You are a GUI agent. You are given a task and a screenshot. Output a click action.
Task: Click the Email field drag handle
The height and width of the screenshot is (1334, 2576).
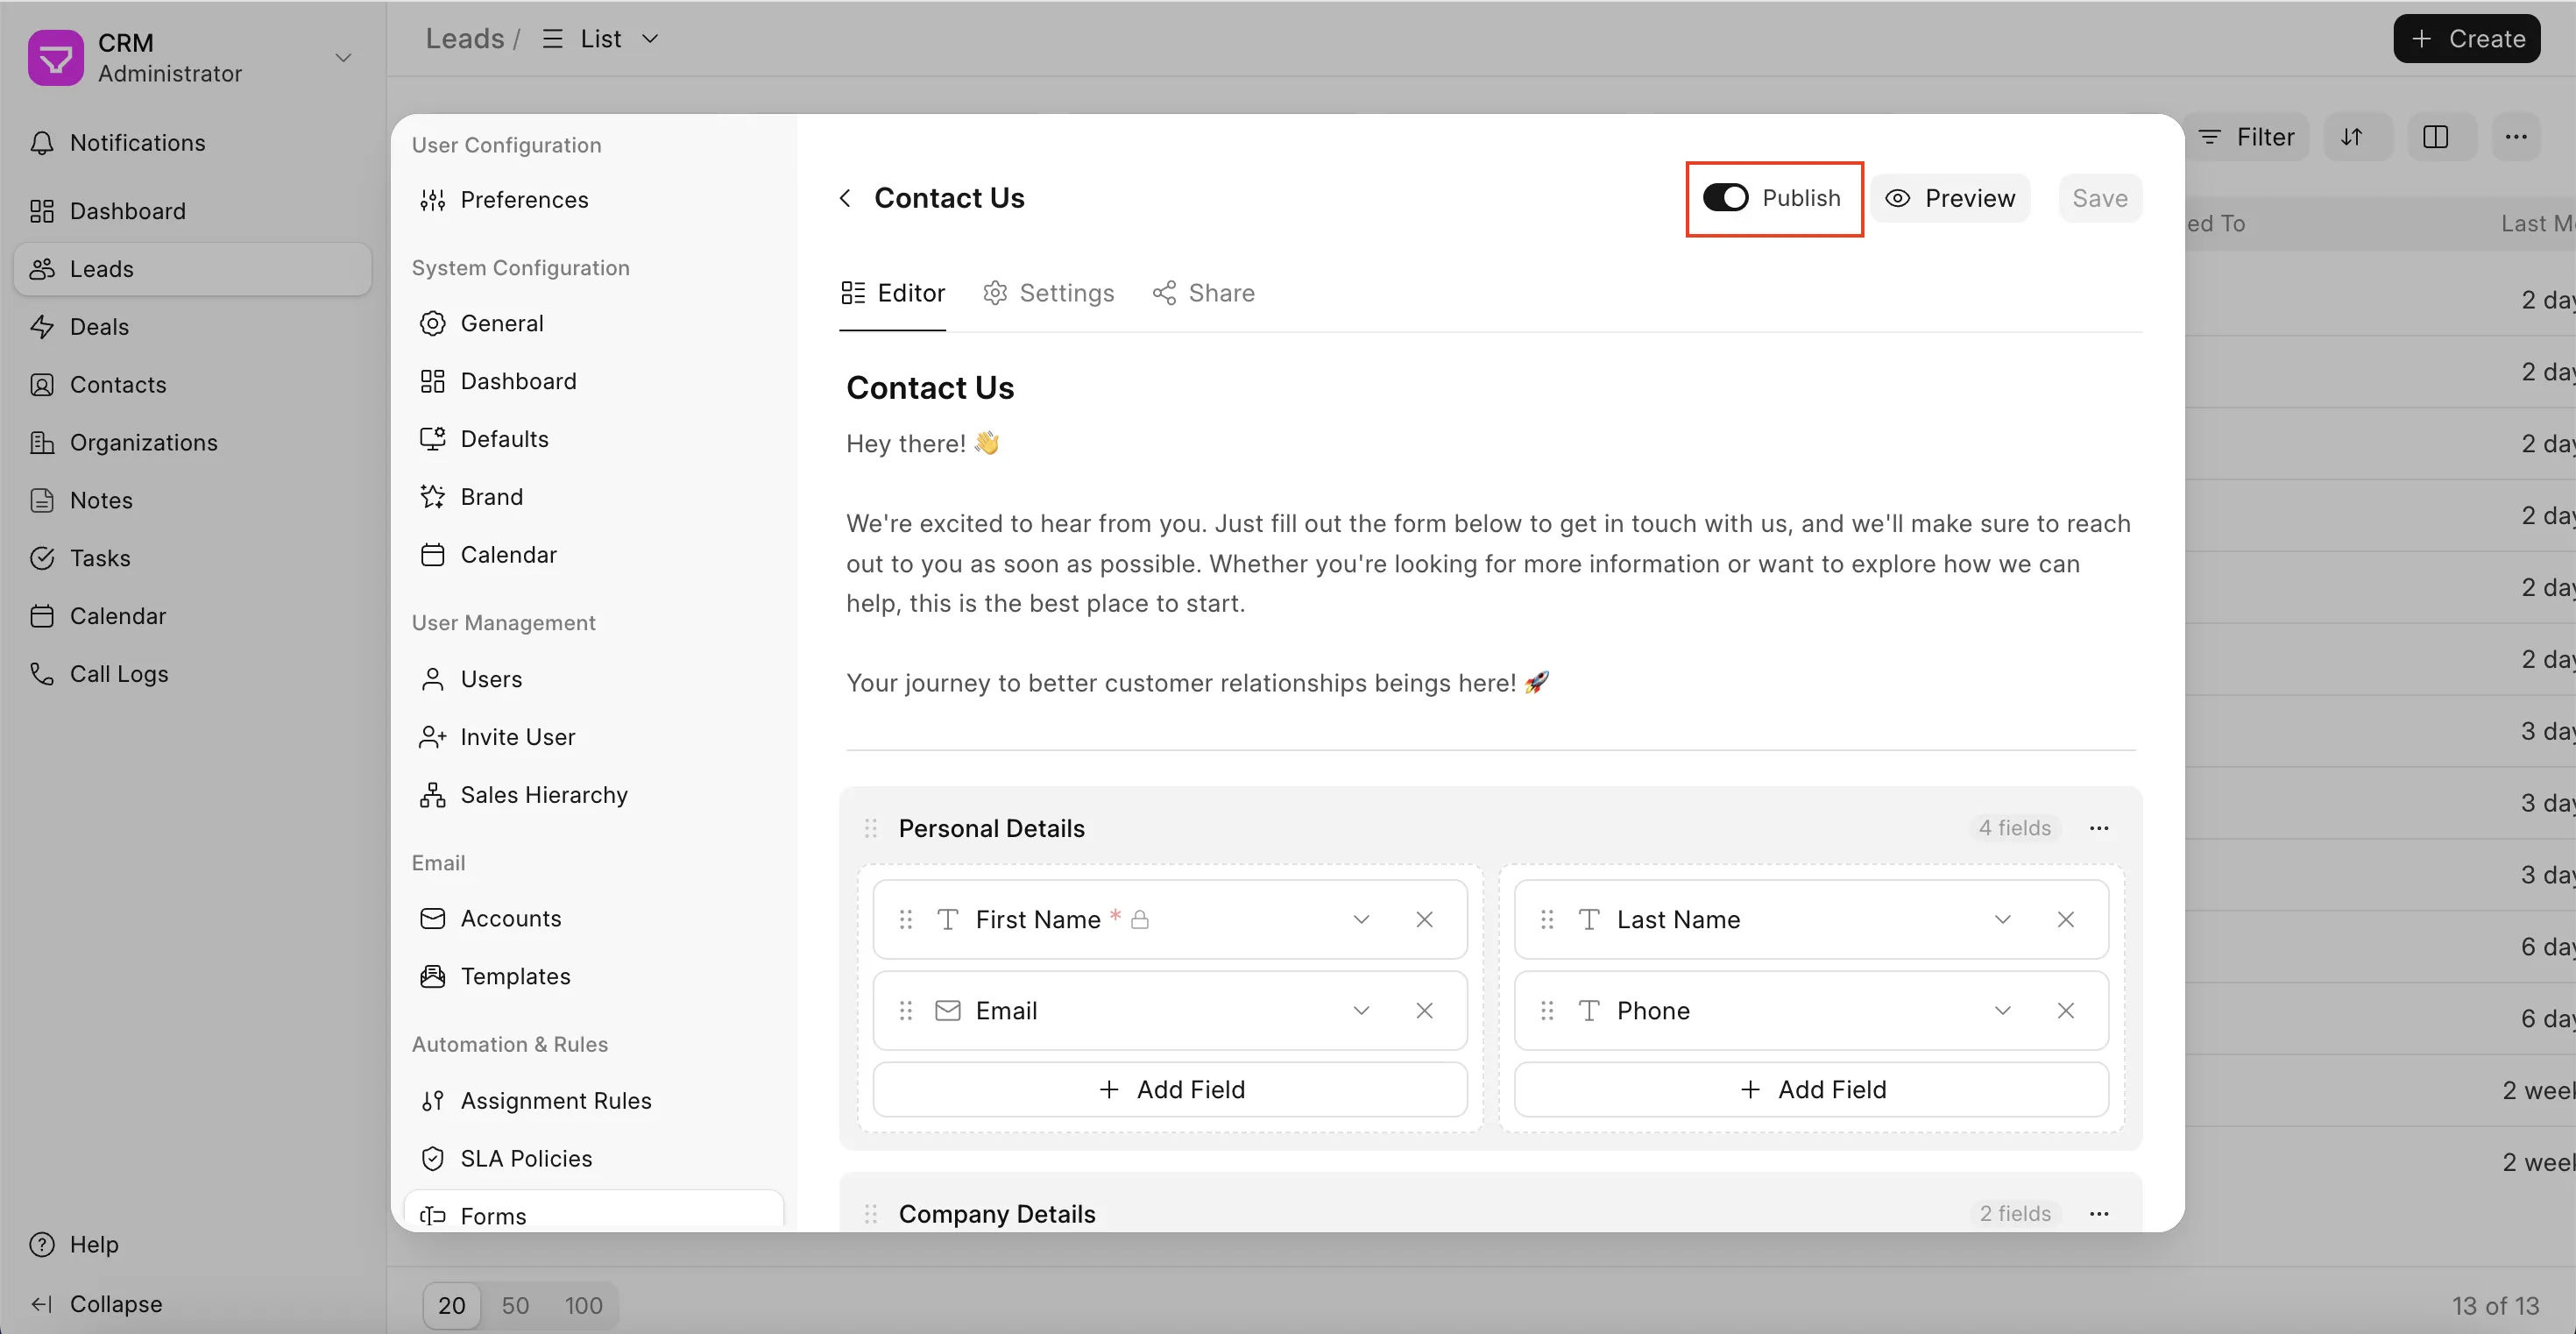pyautogui.click(x=906, y=1010)
